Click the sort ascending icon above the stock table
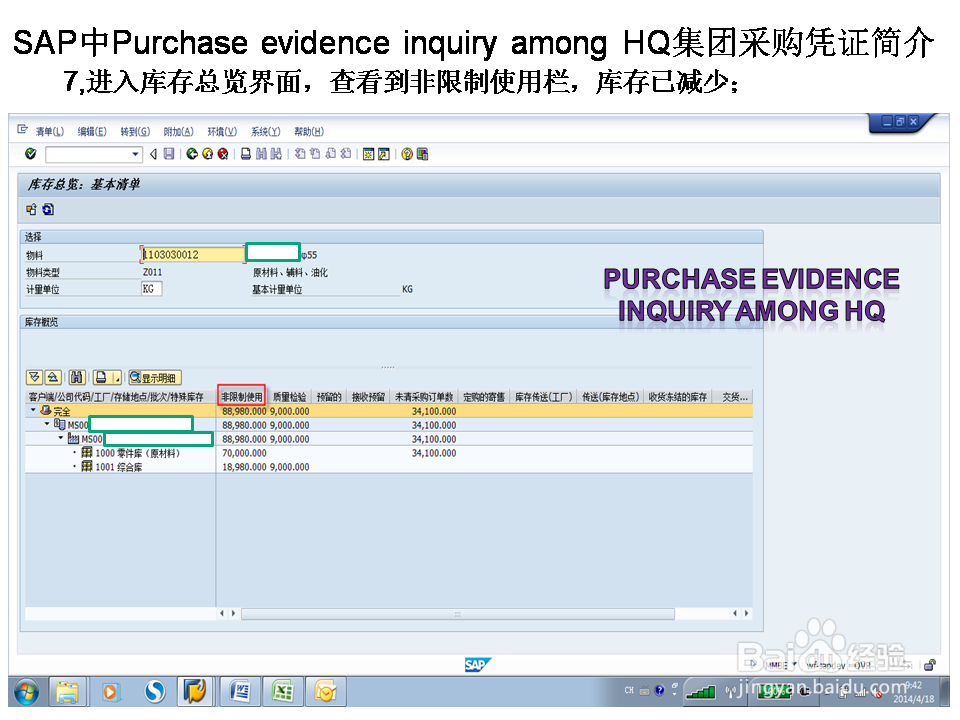The image size is (960, 720). point(52,377)
